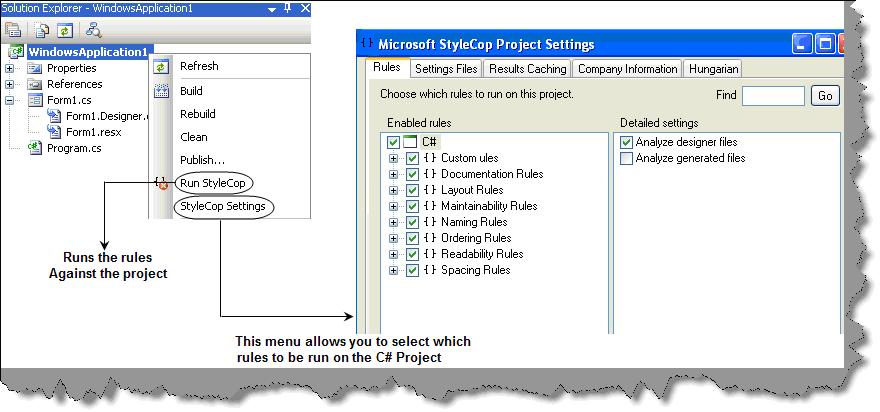Select the Form1.resx tree item
This screenshot has width=880, height=412.
pos(94,132)
